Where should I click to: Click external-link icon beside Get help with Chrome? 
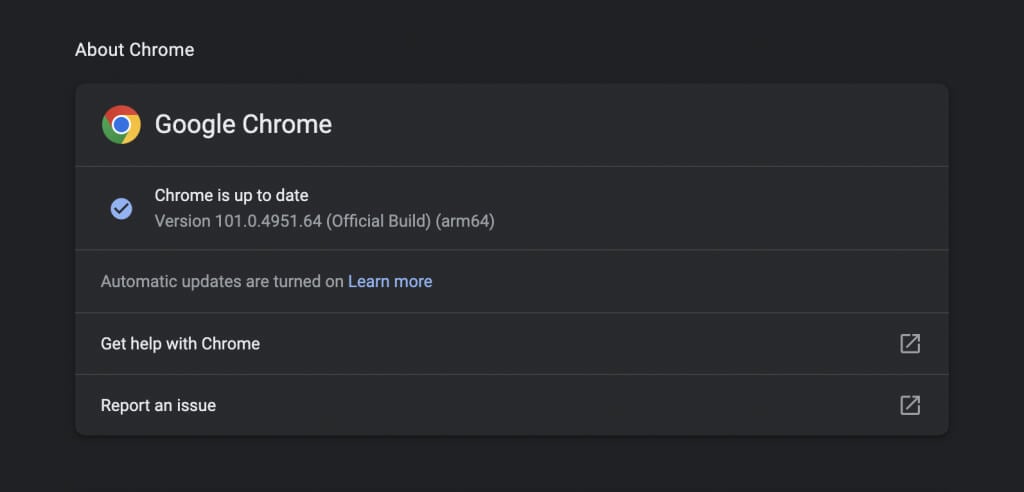(910, 343)
